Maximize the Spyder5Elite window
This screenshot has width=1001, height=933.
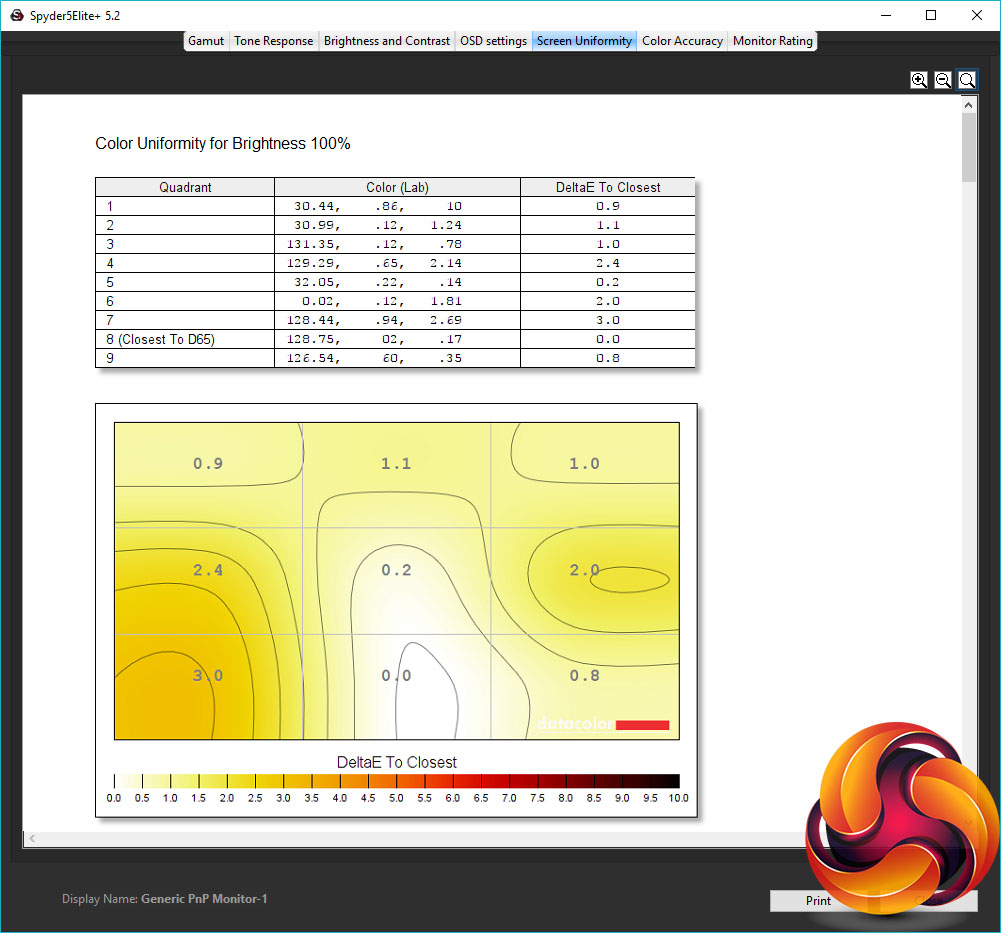(931, 15)
